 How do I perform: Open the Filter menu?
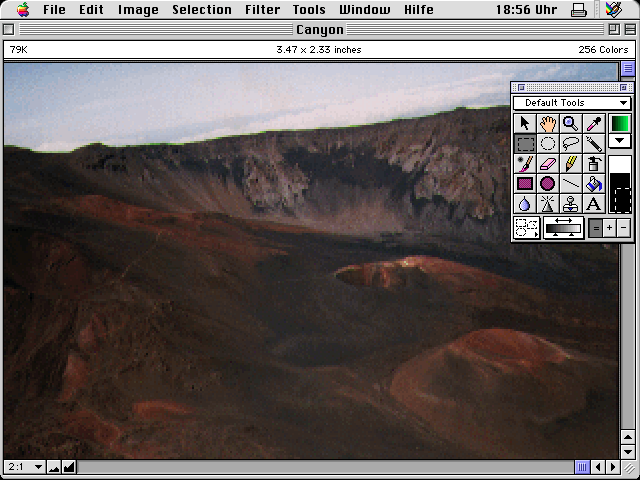pyautogui.click(x=262, y=9)
